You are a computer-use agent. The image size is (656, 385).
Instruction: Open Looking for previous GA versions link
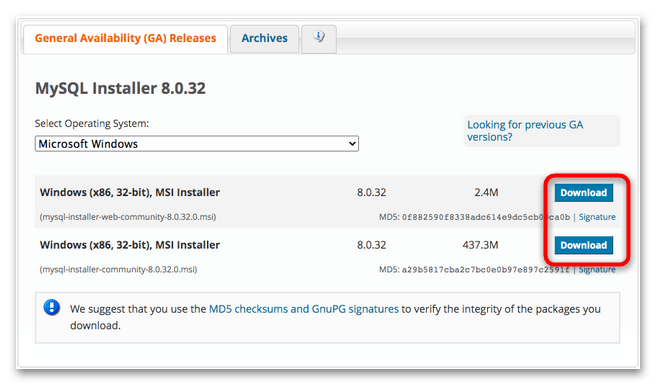click(525, 131)
